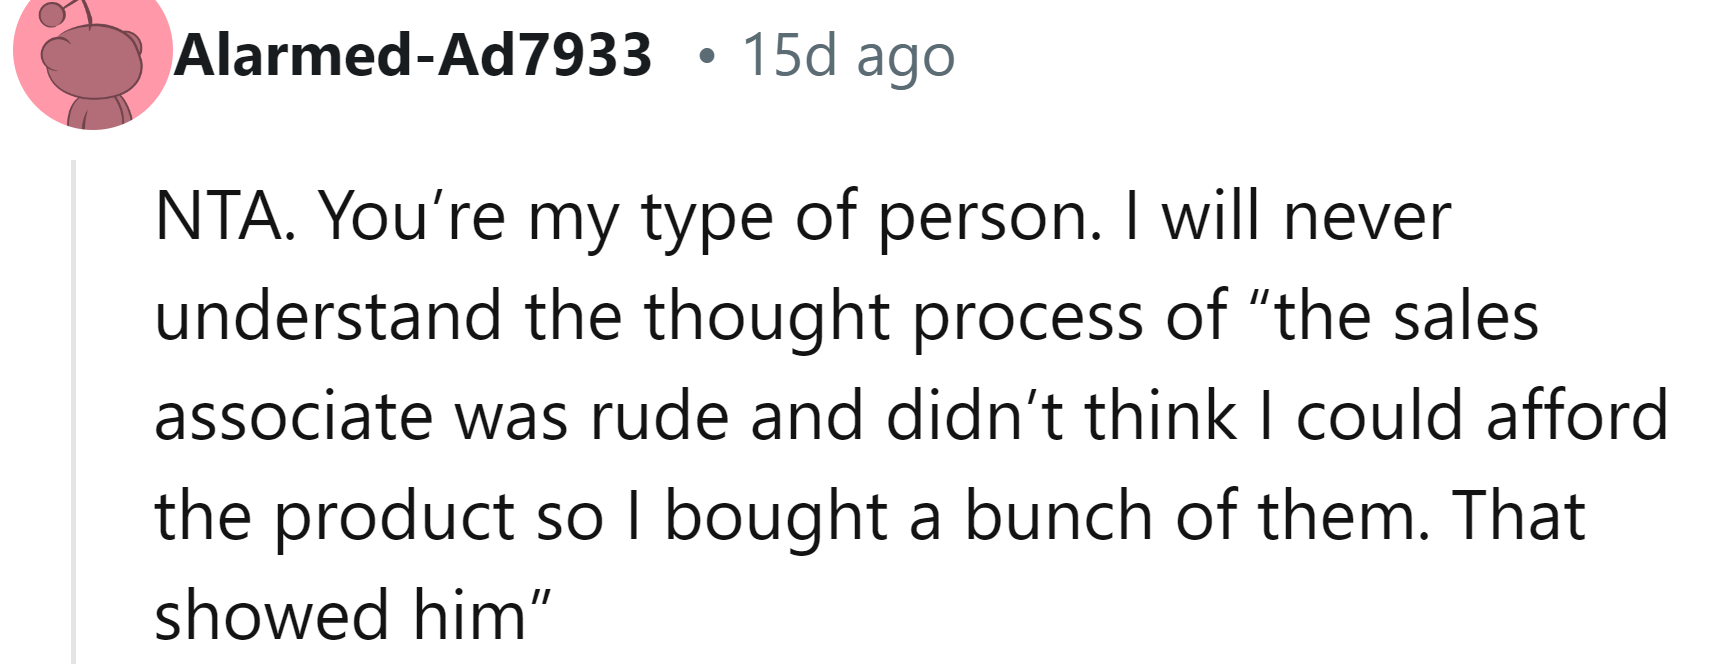Click the "15d ago" comment timestamp
1717x664 pixels.
tap(848, 54)
